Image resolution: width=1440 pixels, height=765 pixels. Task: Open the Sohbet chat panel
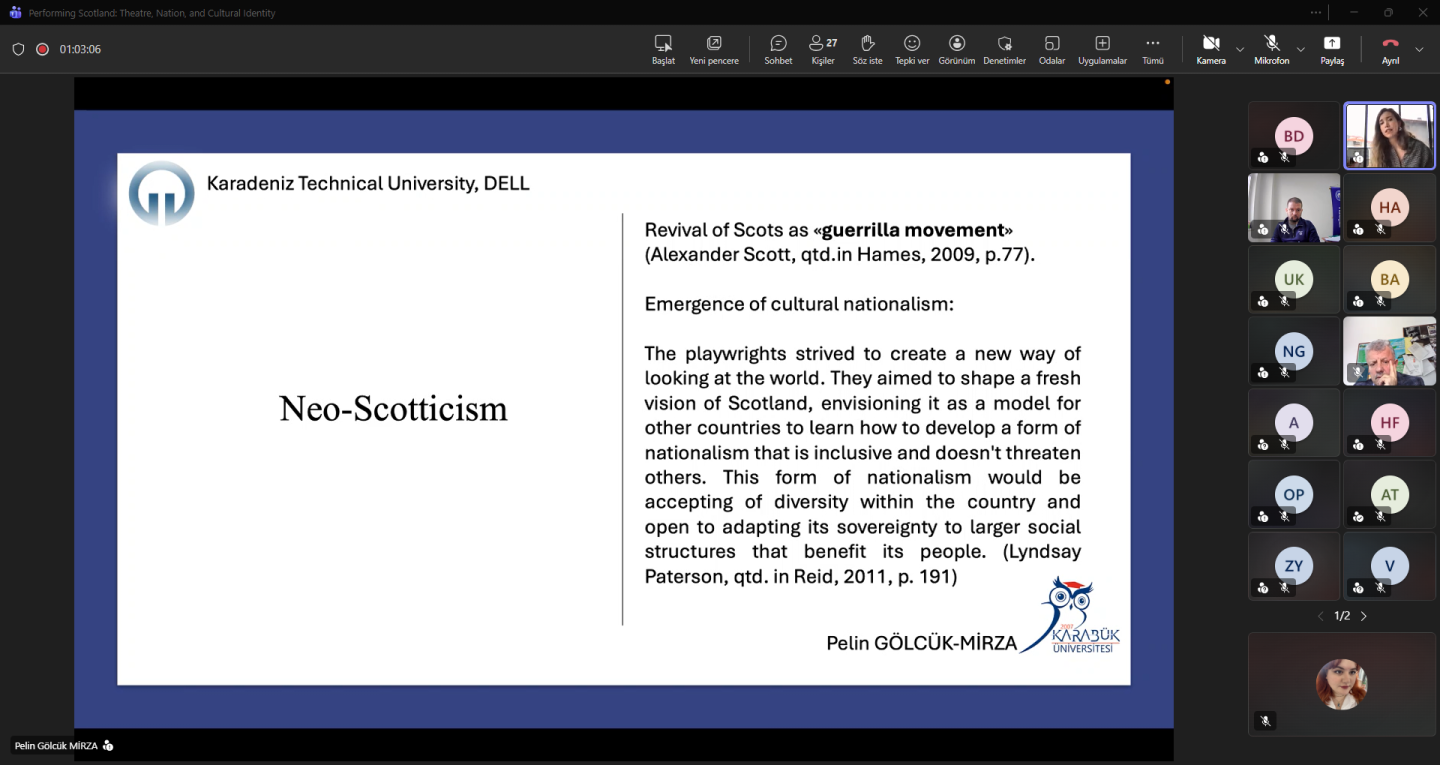778,48
